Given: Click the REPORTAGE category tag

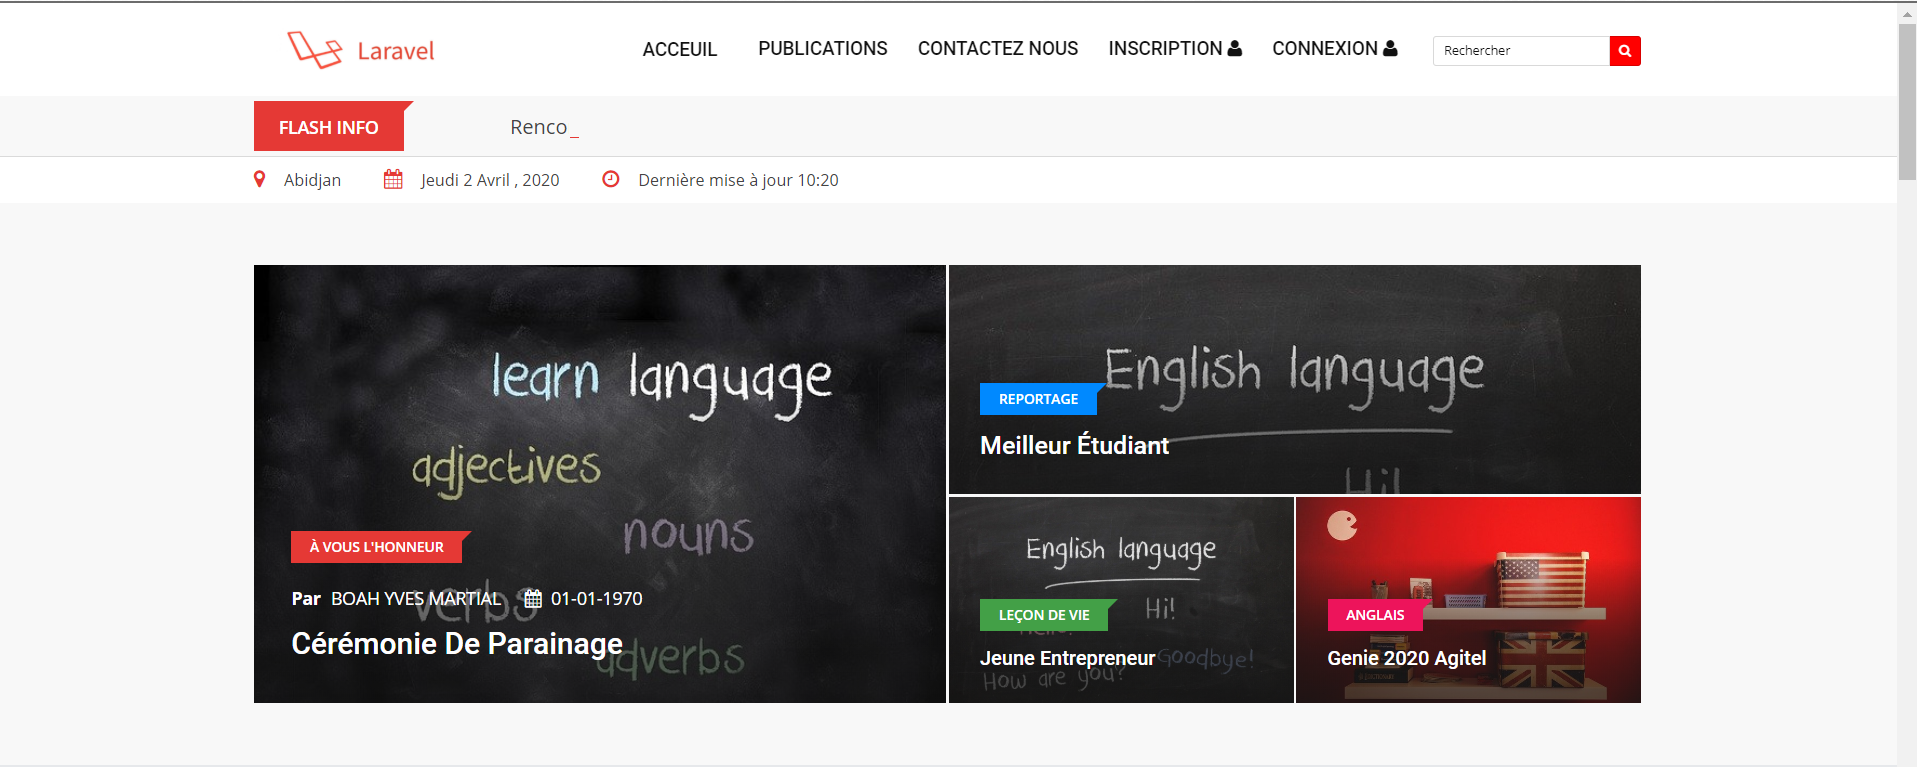Looking at the screenshot, I should (1038, 399).
